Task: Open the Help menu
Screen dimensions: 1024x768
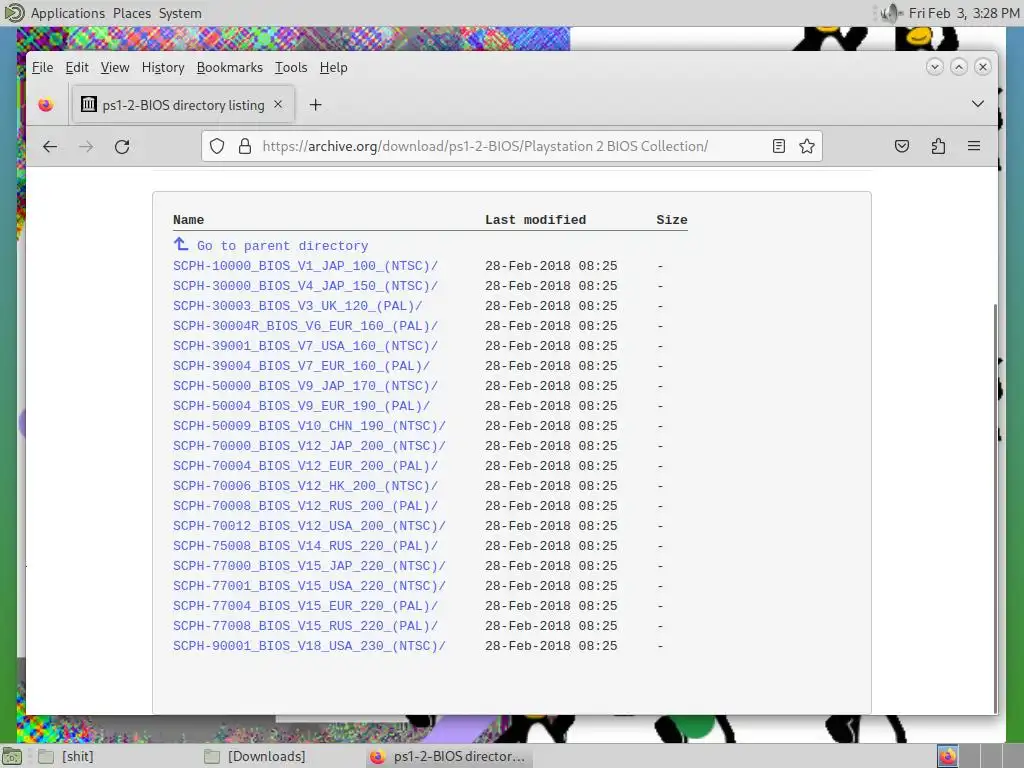Action: point(334,67)
